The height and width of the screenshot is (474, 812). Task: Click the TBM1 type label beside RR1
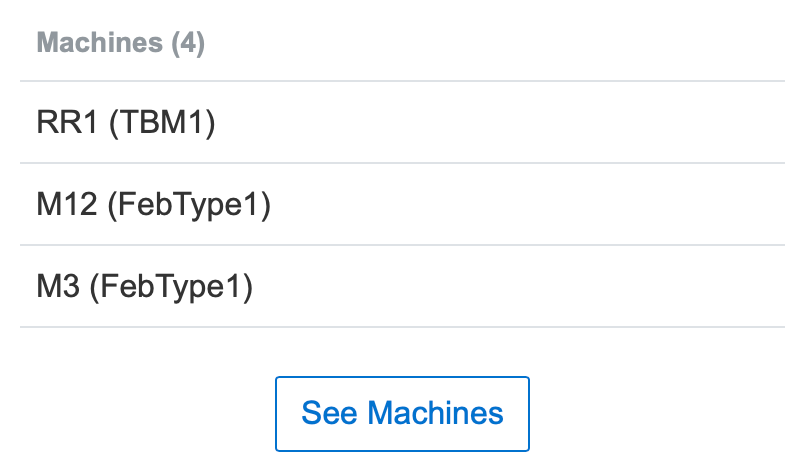coord(162,123)
